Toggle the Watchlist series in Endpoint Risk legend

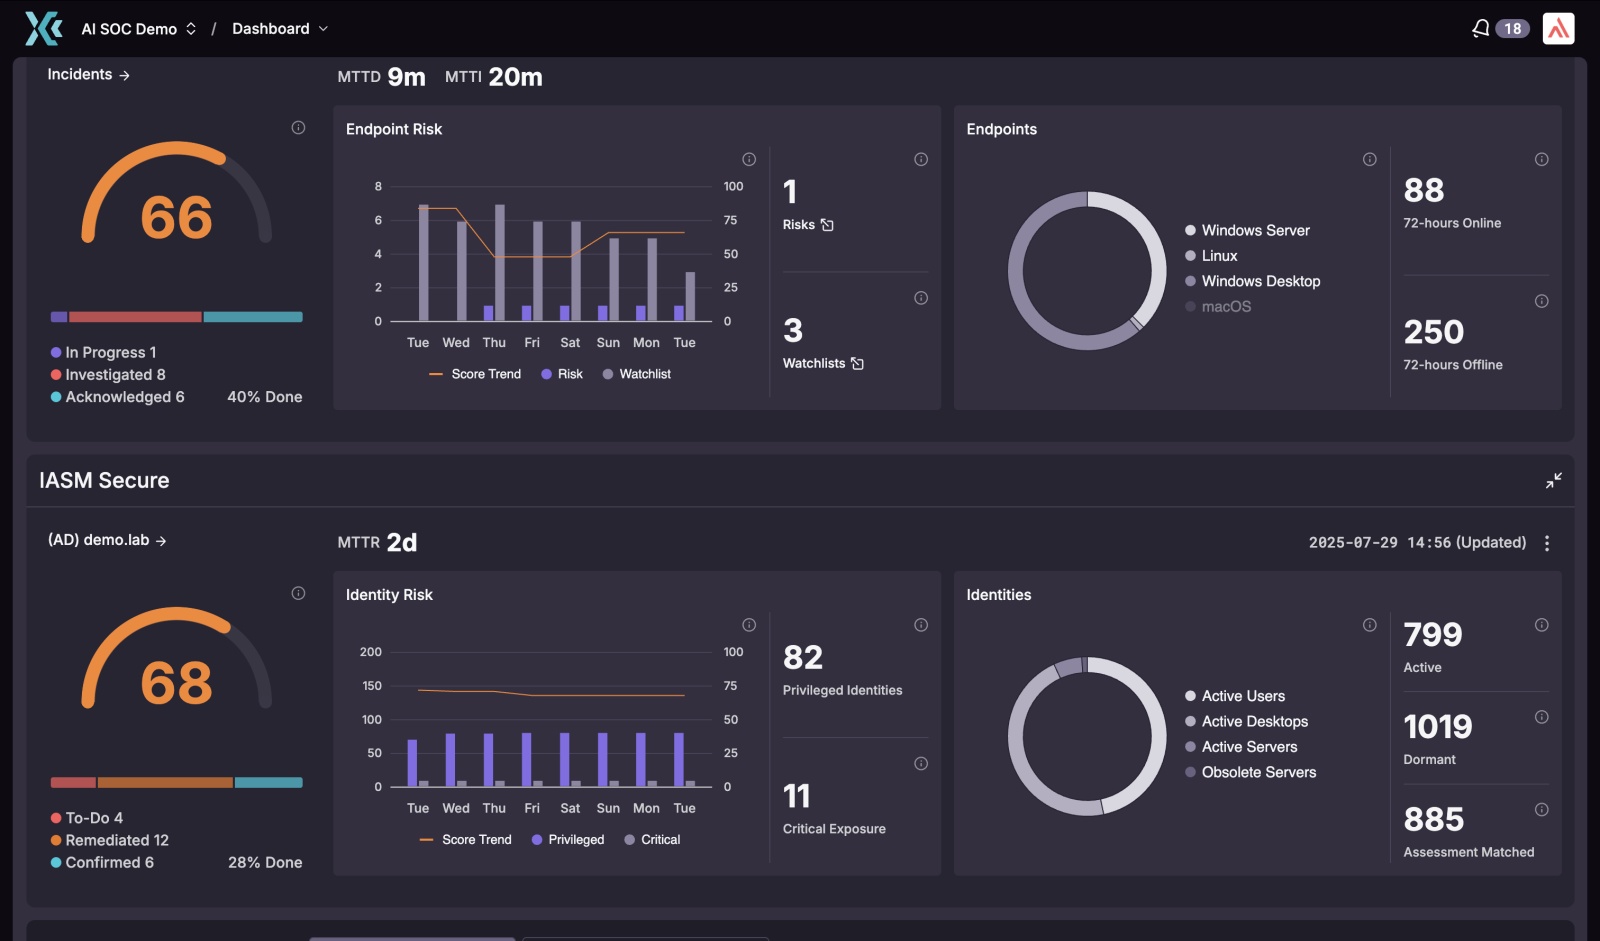[637, 374]
